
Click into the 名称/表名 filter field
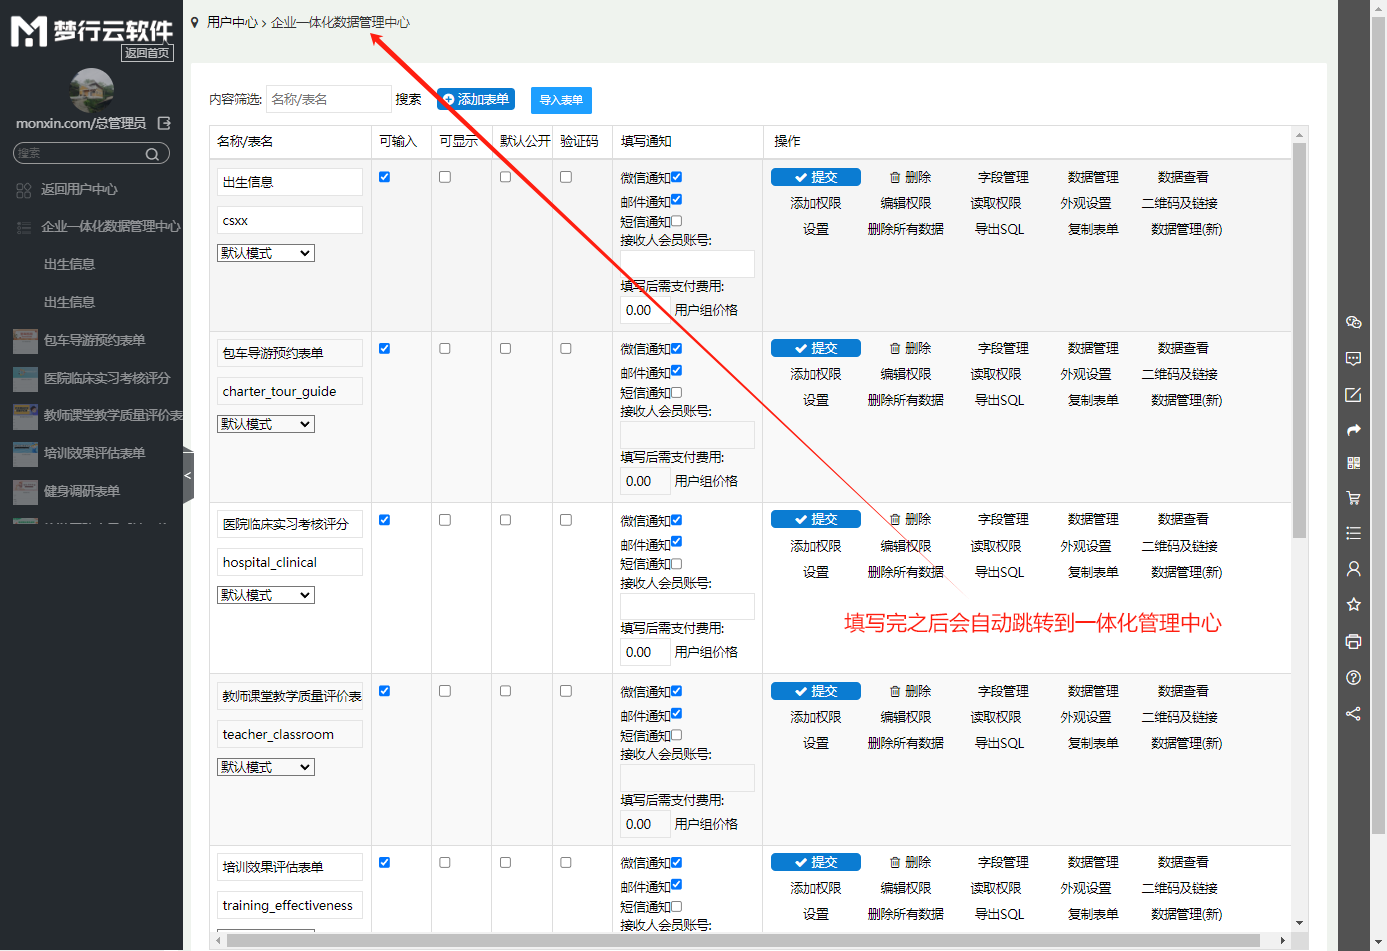[329, 99]
